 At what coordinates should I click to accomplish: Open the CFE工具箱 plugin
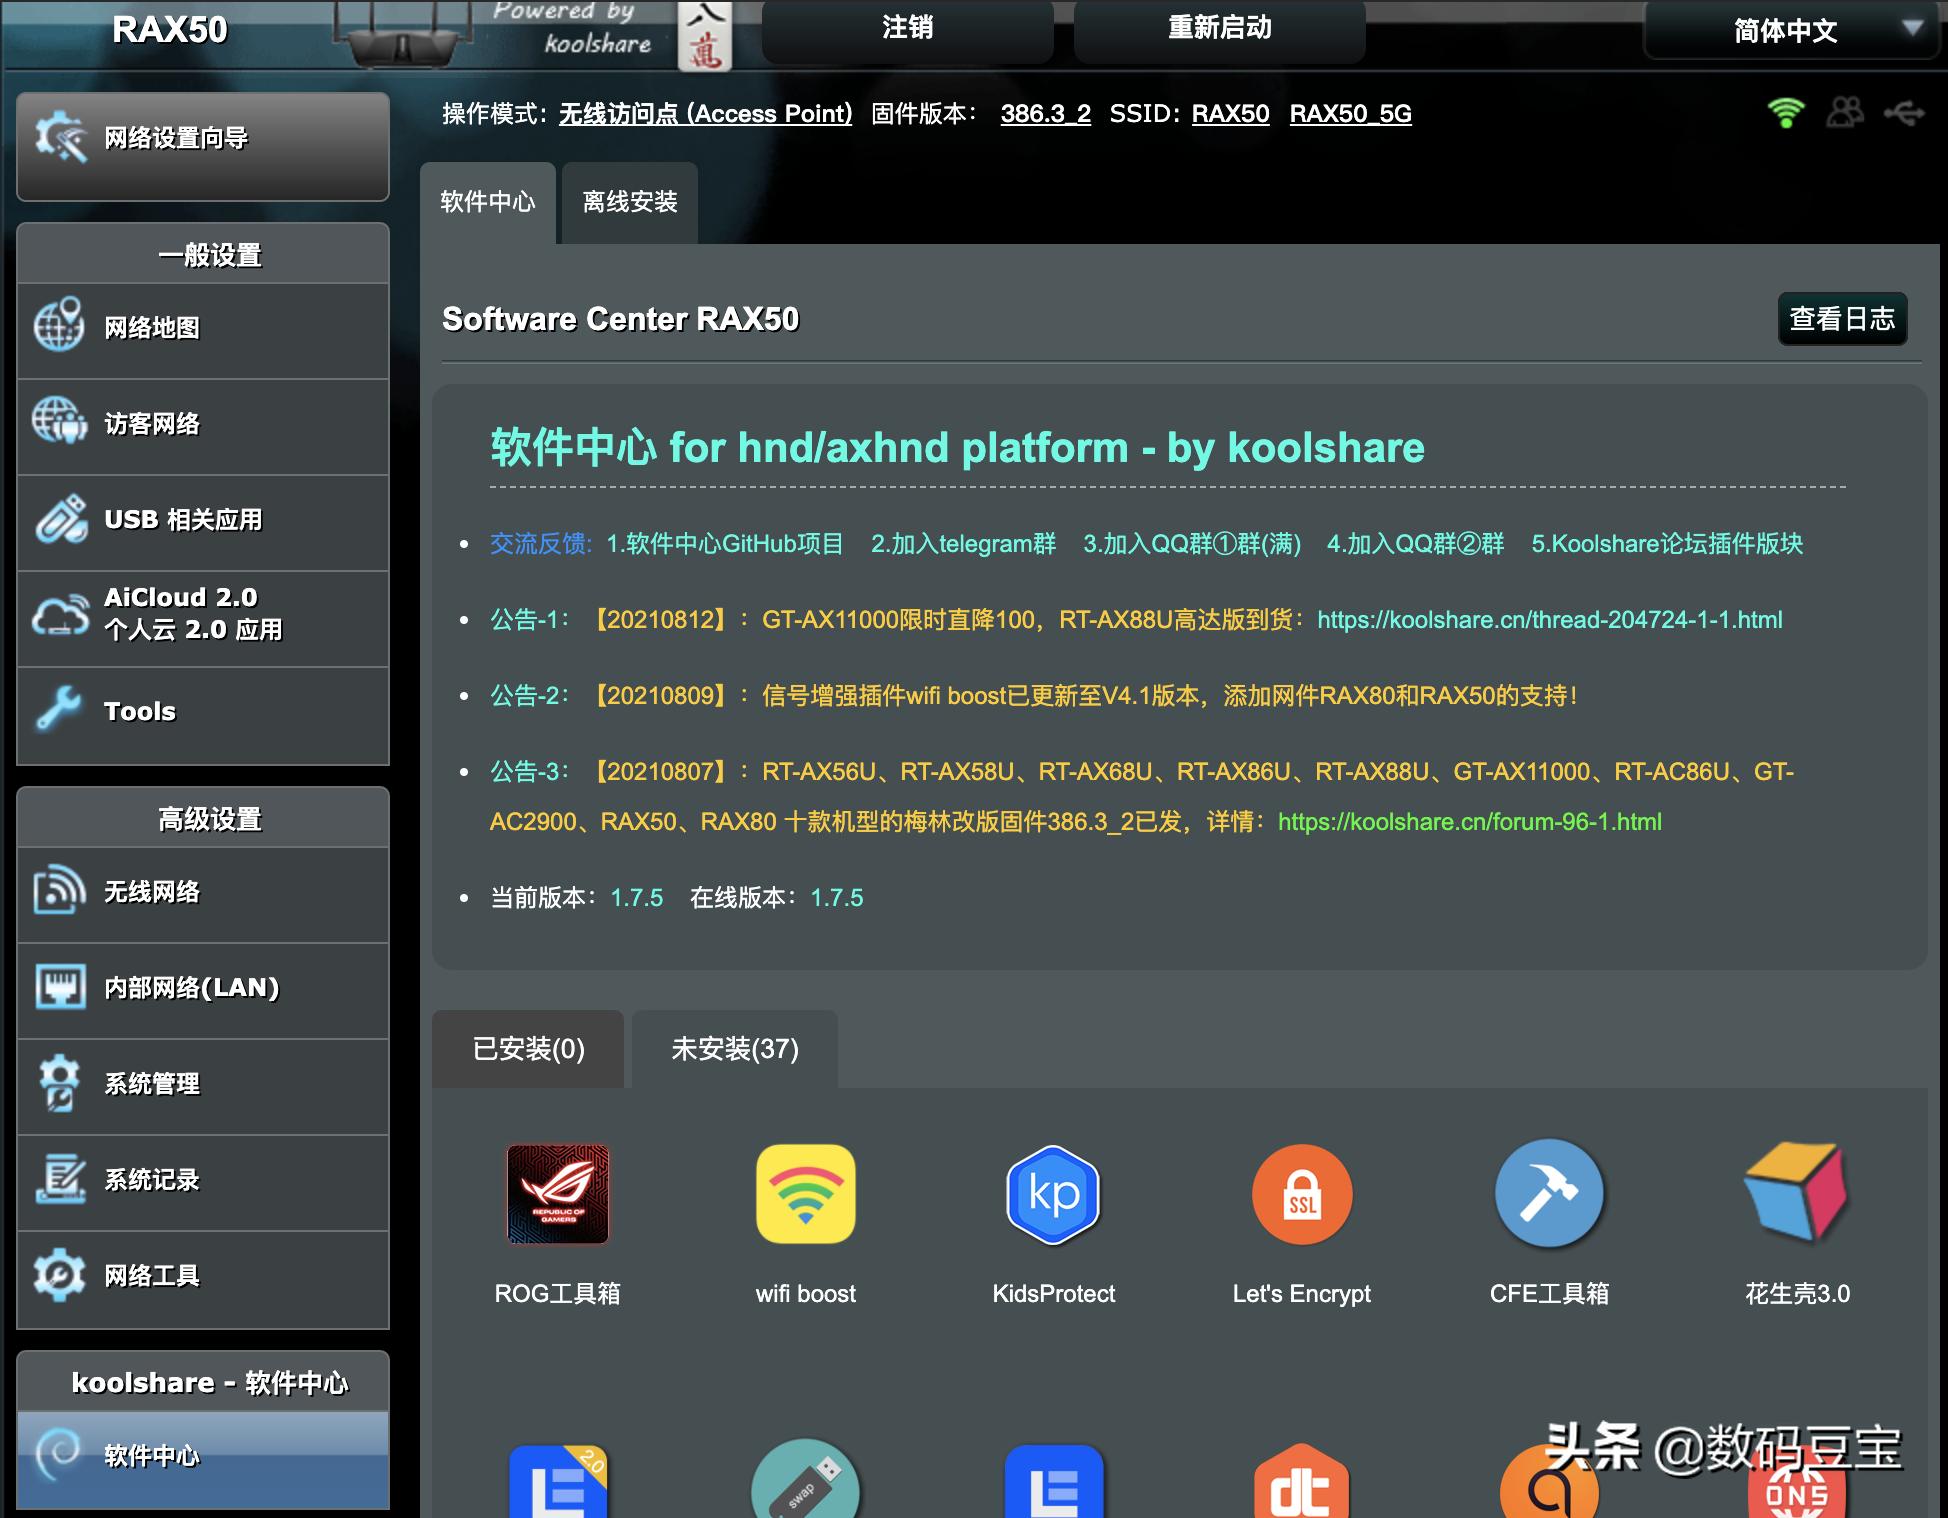point(1549,1195)
